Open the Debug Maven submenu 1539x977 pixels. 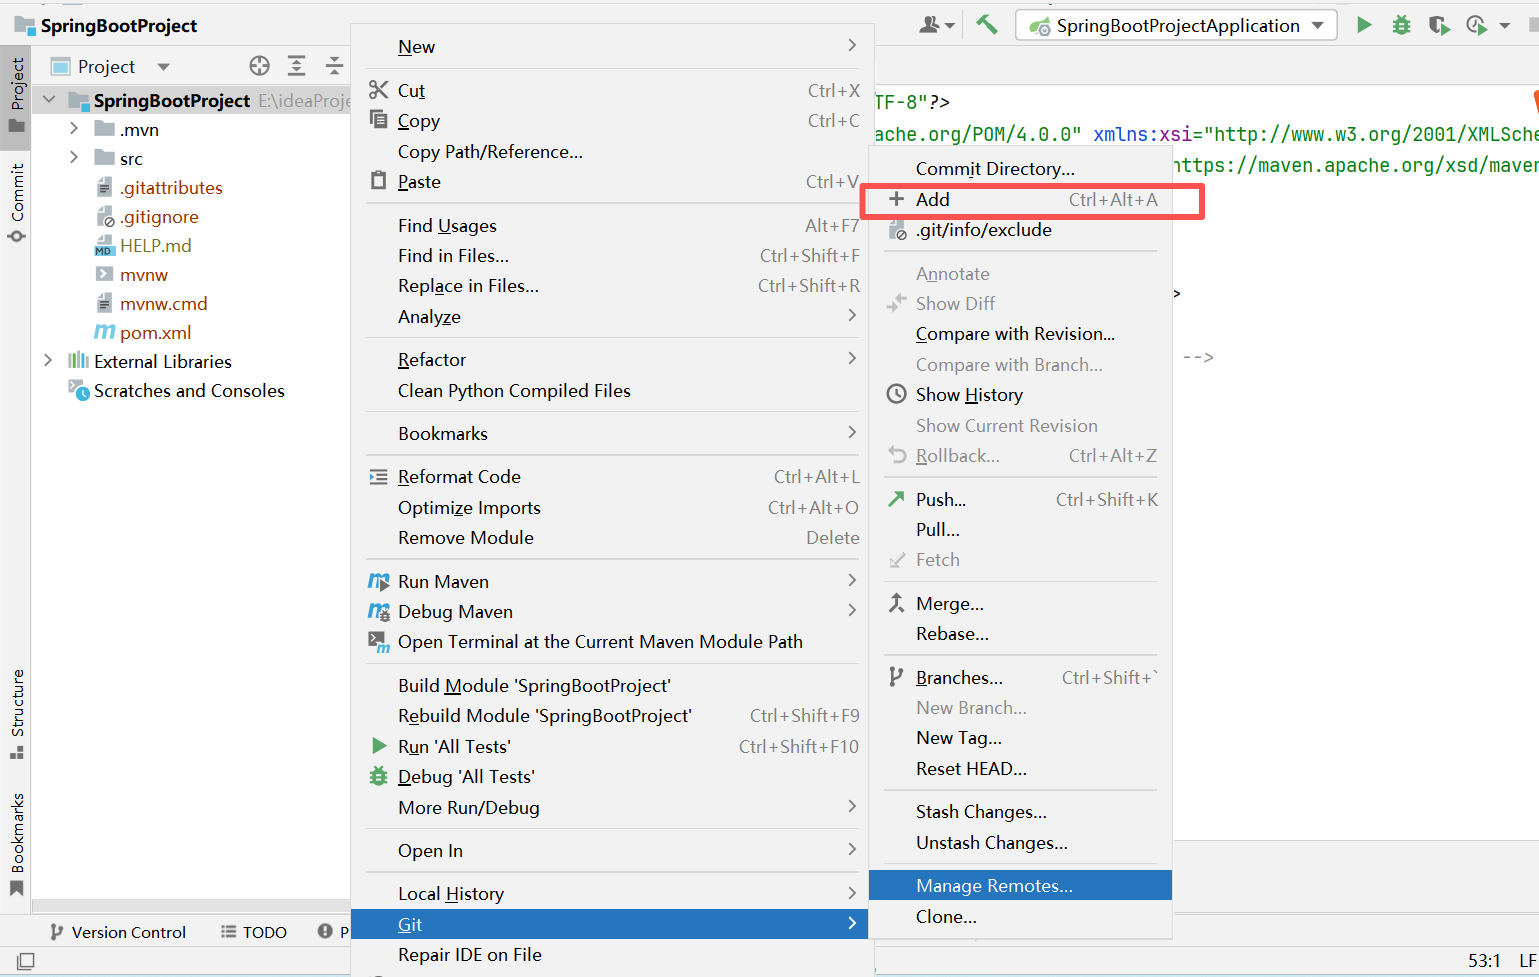point(613,612)
